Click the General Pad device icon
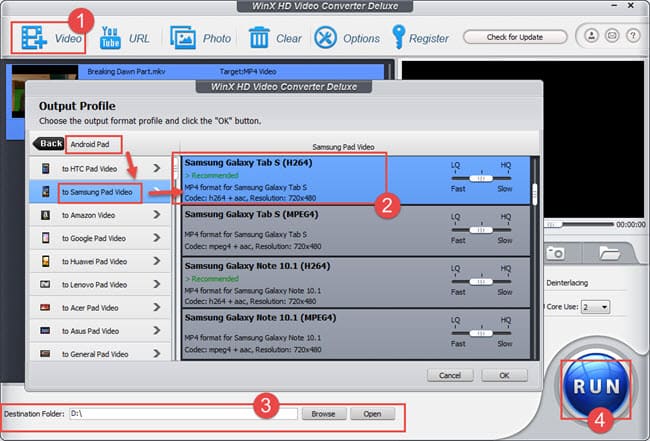This screenshot has width=650, height=441. (45, 354)
